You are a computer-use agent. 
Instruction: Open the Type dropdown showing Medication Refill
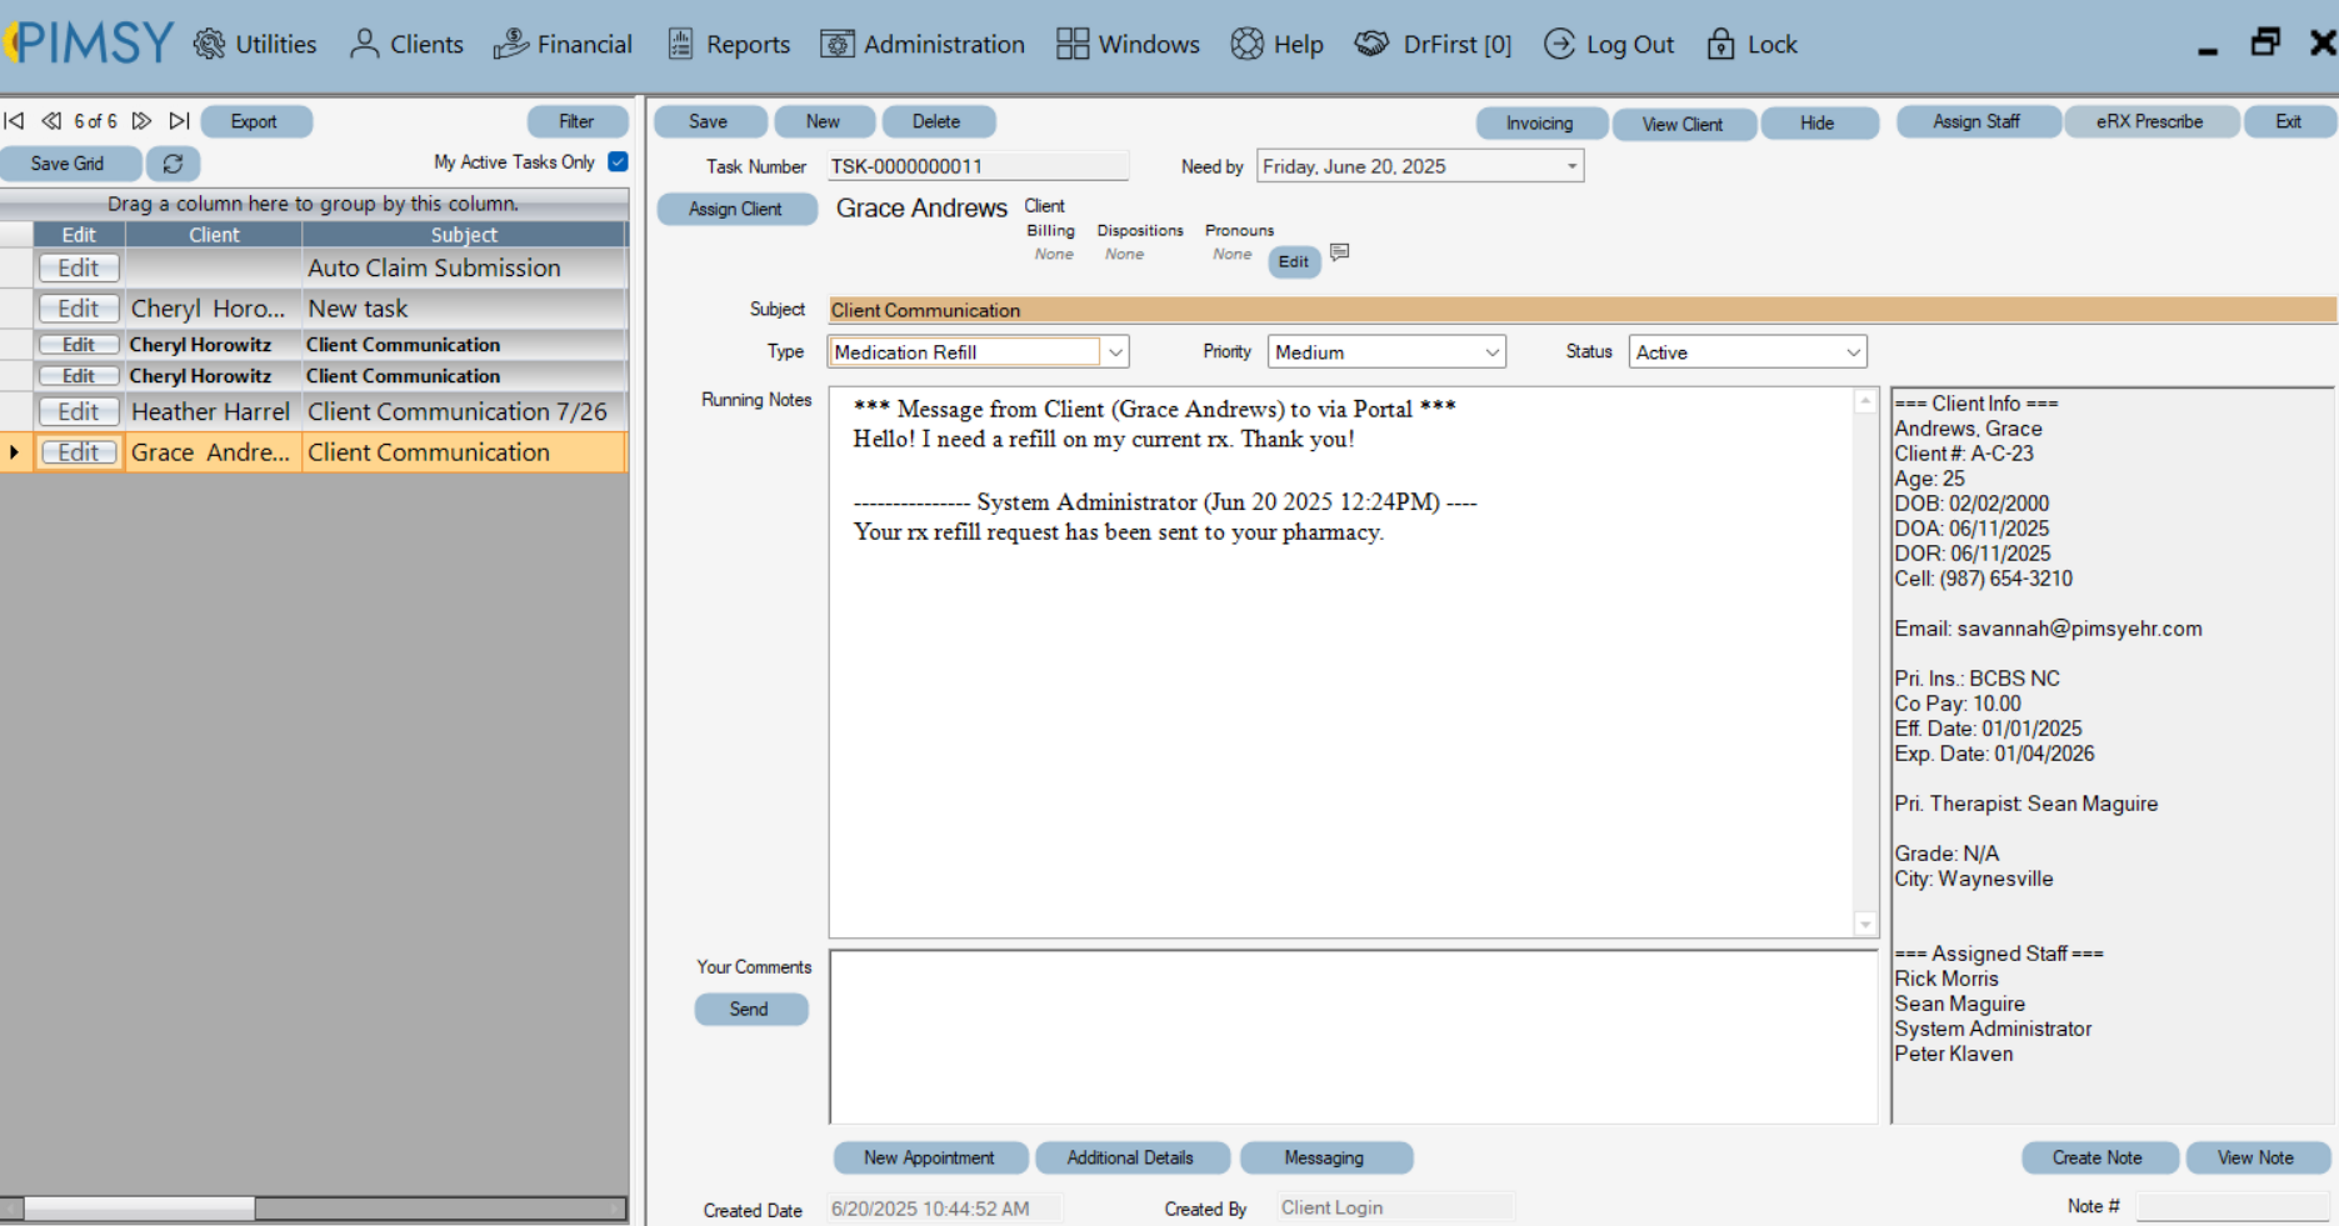click(x=1115, y=352)
